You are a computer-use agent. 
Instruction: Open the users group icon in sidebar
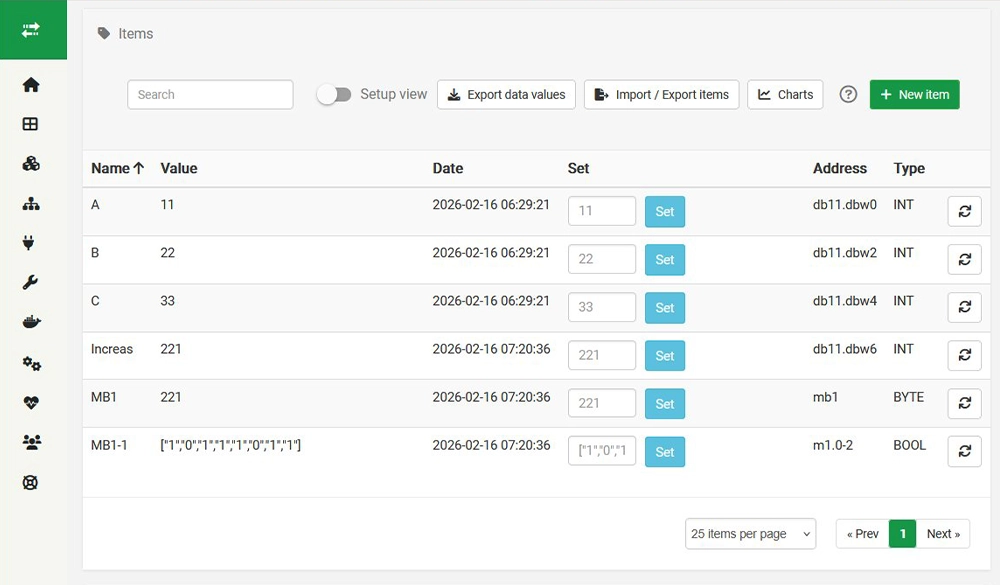(31, 442)
